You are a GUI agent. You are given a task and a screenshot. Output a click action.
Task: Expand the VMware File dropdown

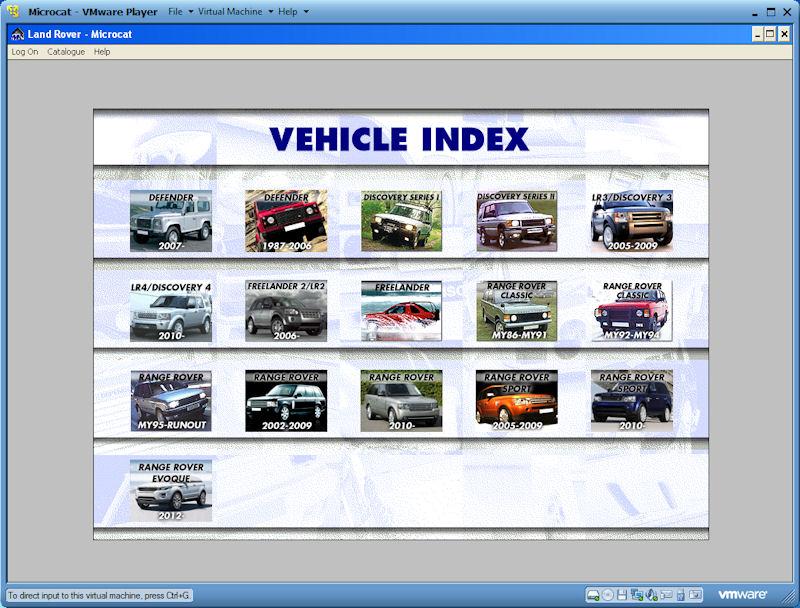(180, 11)
